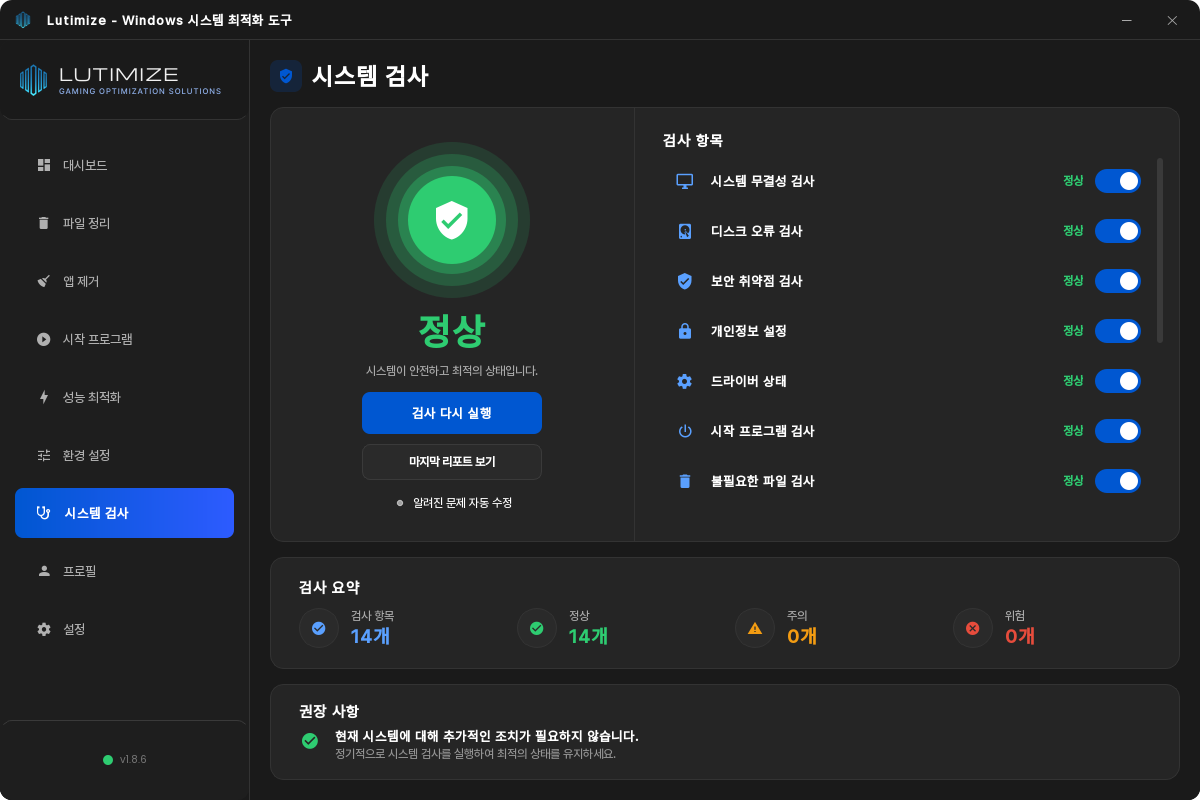Click the blue check icon for 검사 항목
Viewport: 1200px width, 800px height.
tap(319, 628)
